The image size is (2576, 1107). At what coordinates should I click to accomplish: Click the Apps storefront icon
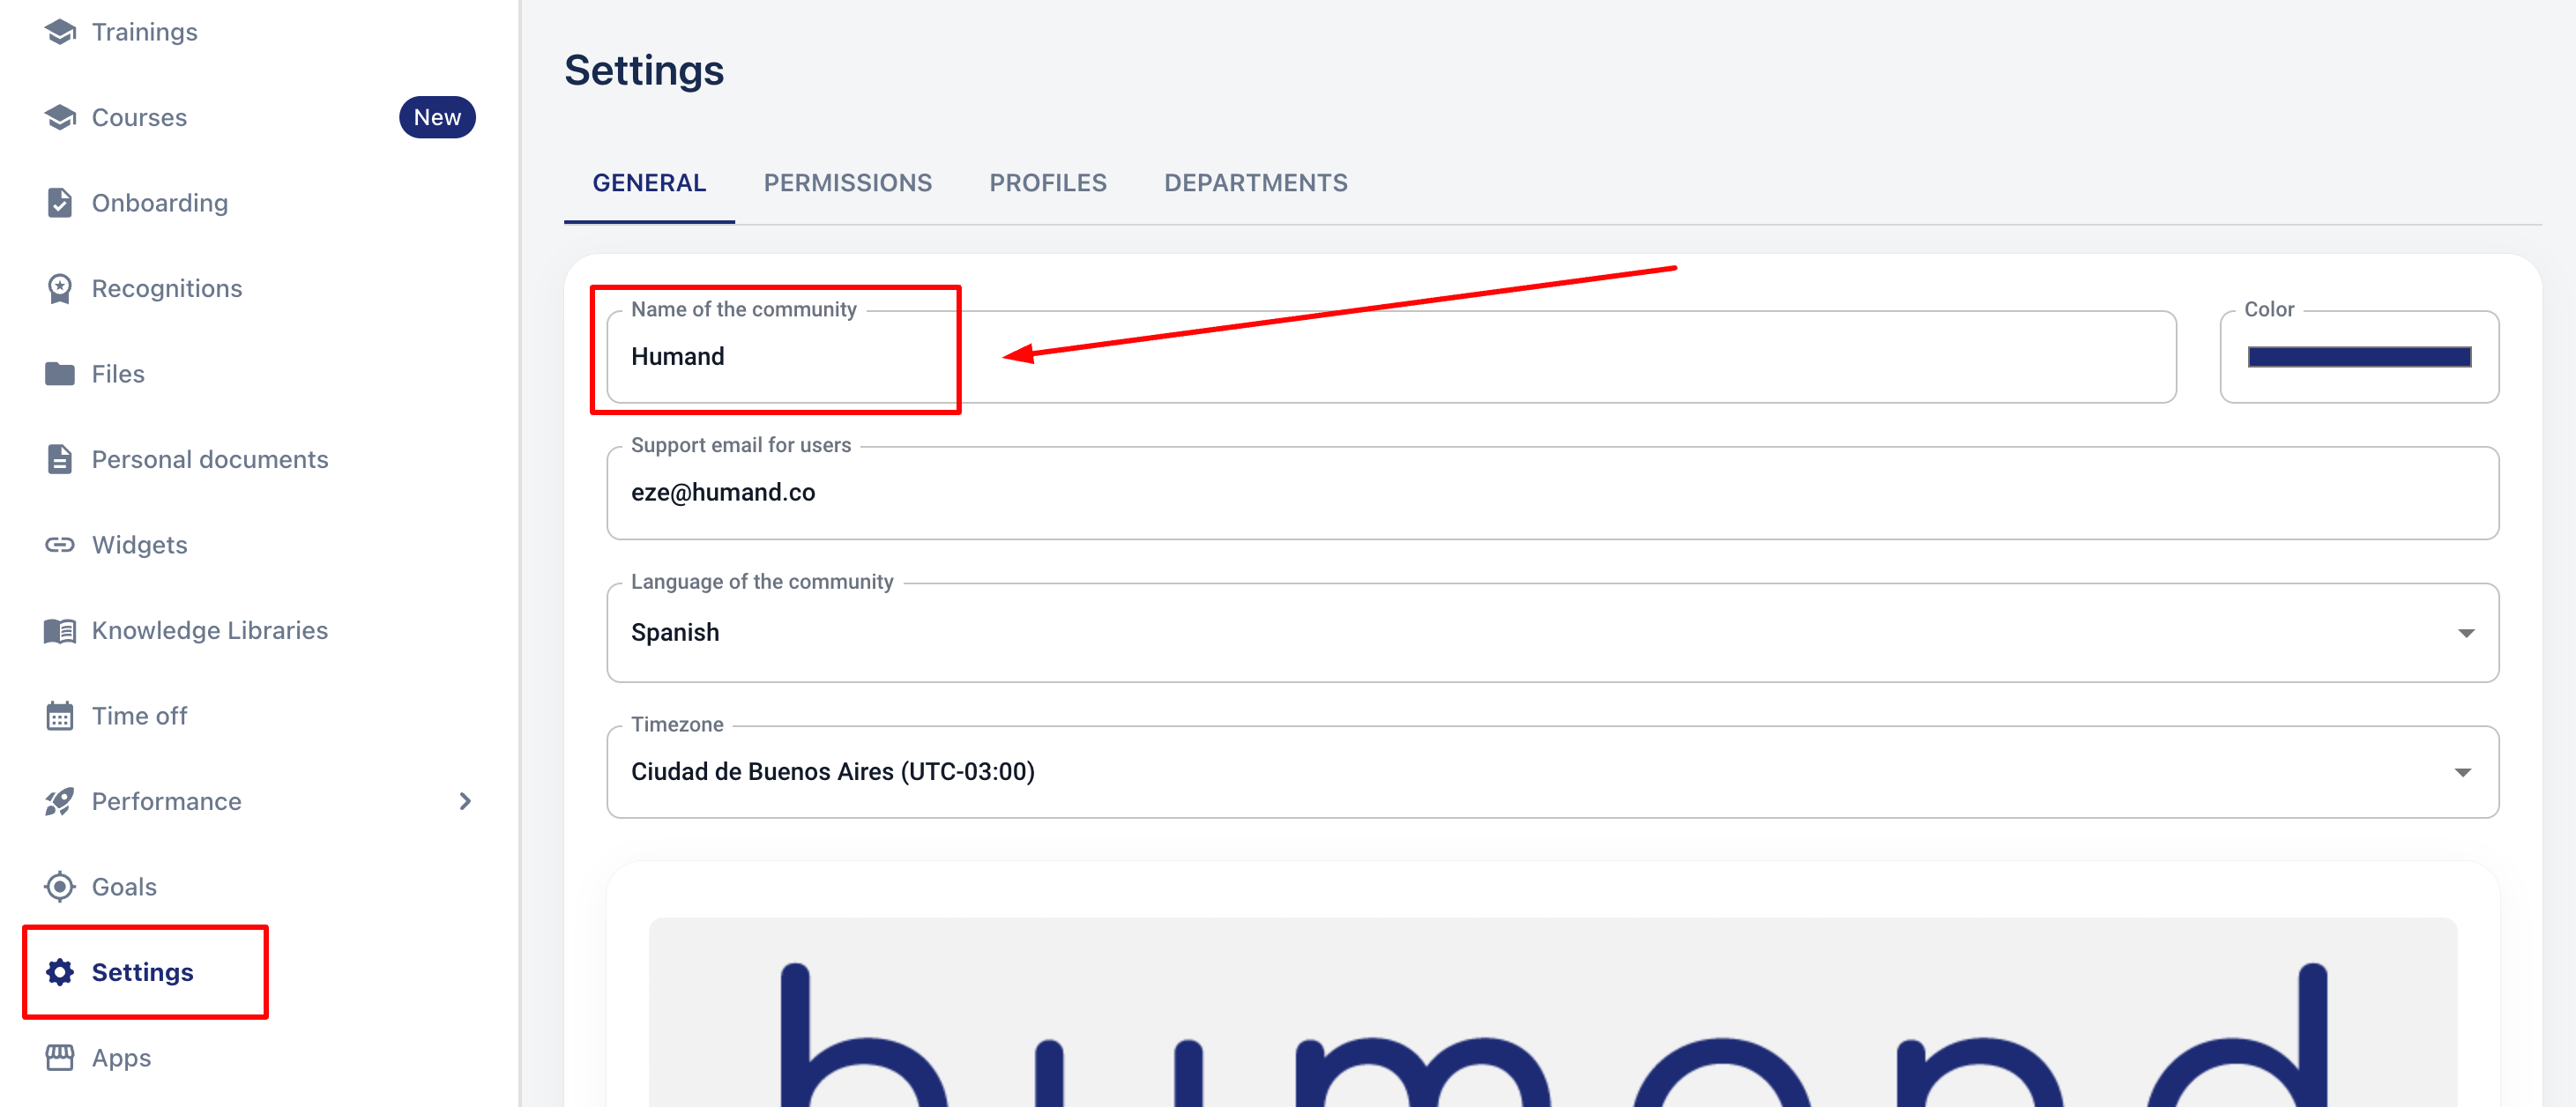pos(60,1058)
